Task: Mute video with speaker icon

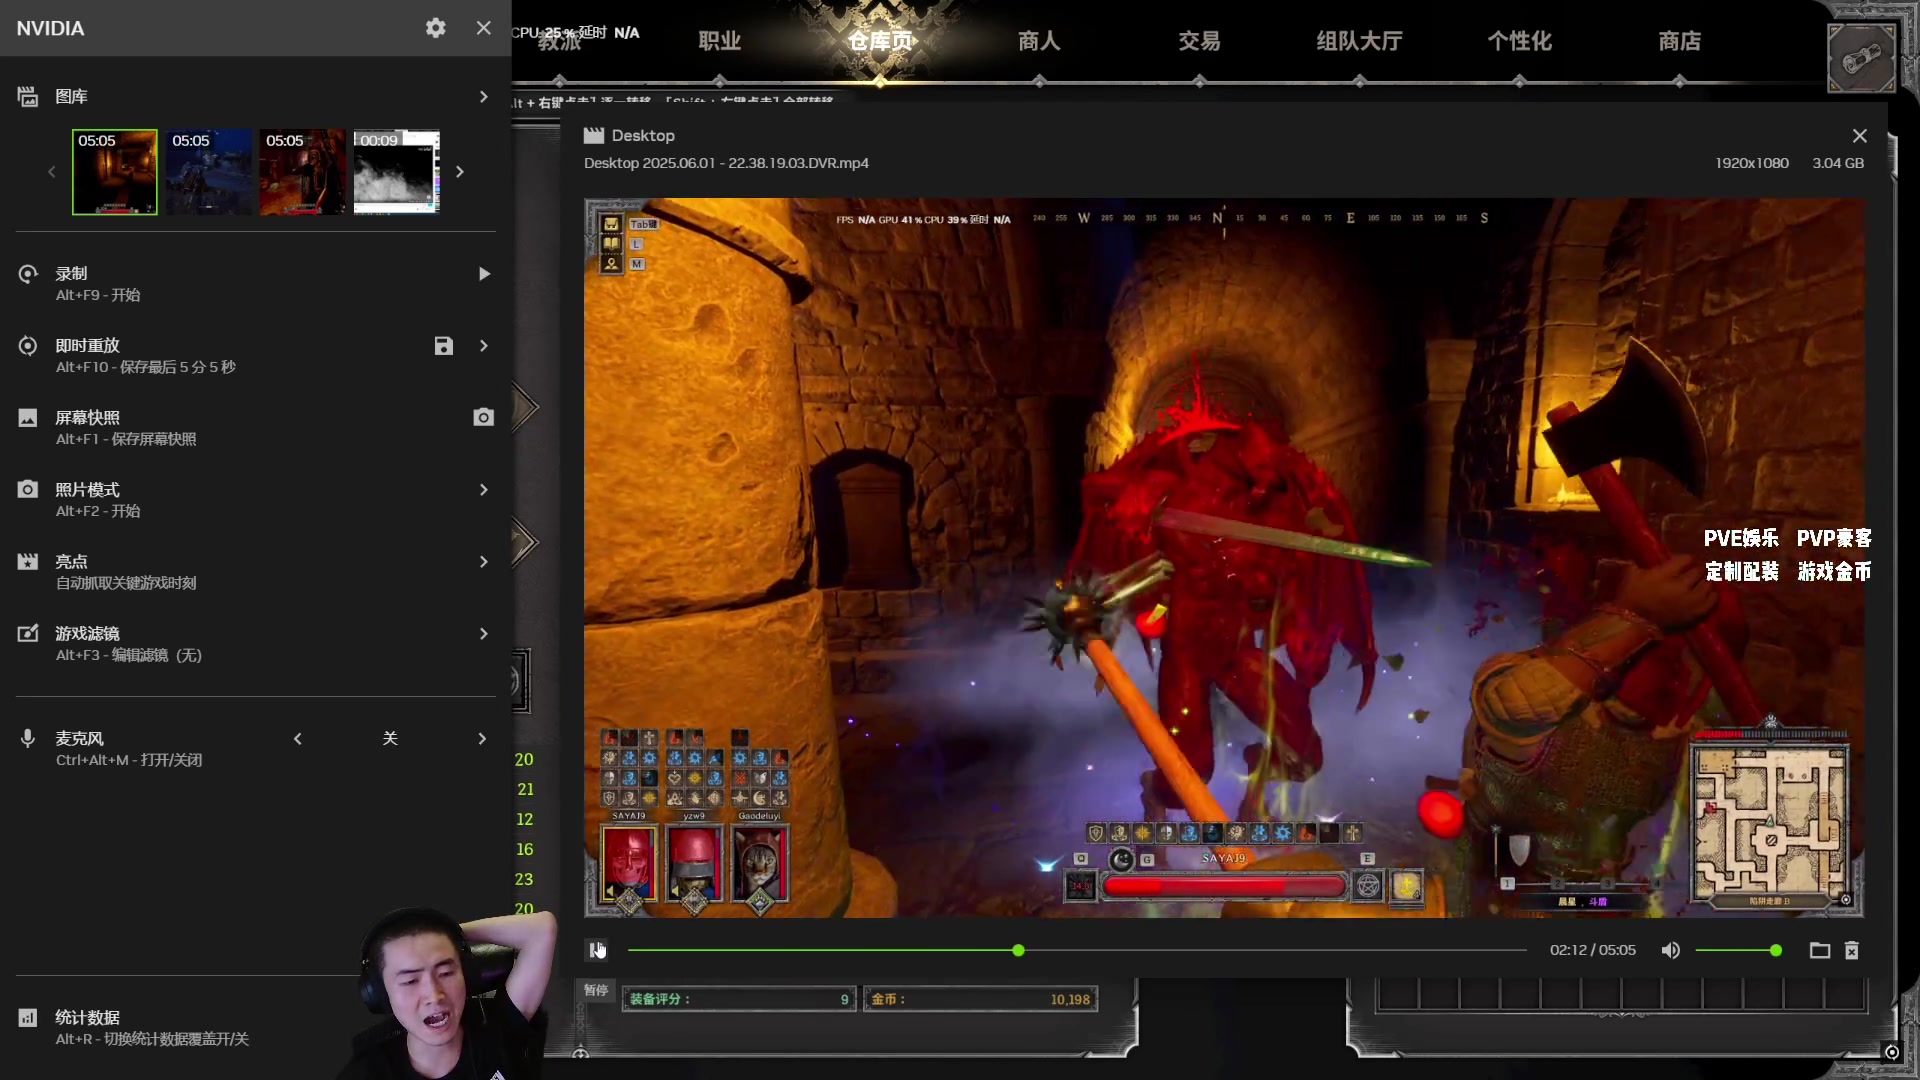Action: (x=1671, y=950)
